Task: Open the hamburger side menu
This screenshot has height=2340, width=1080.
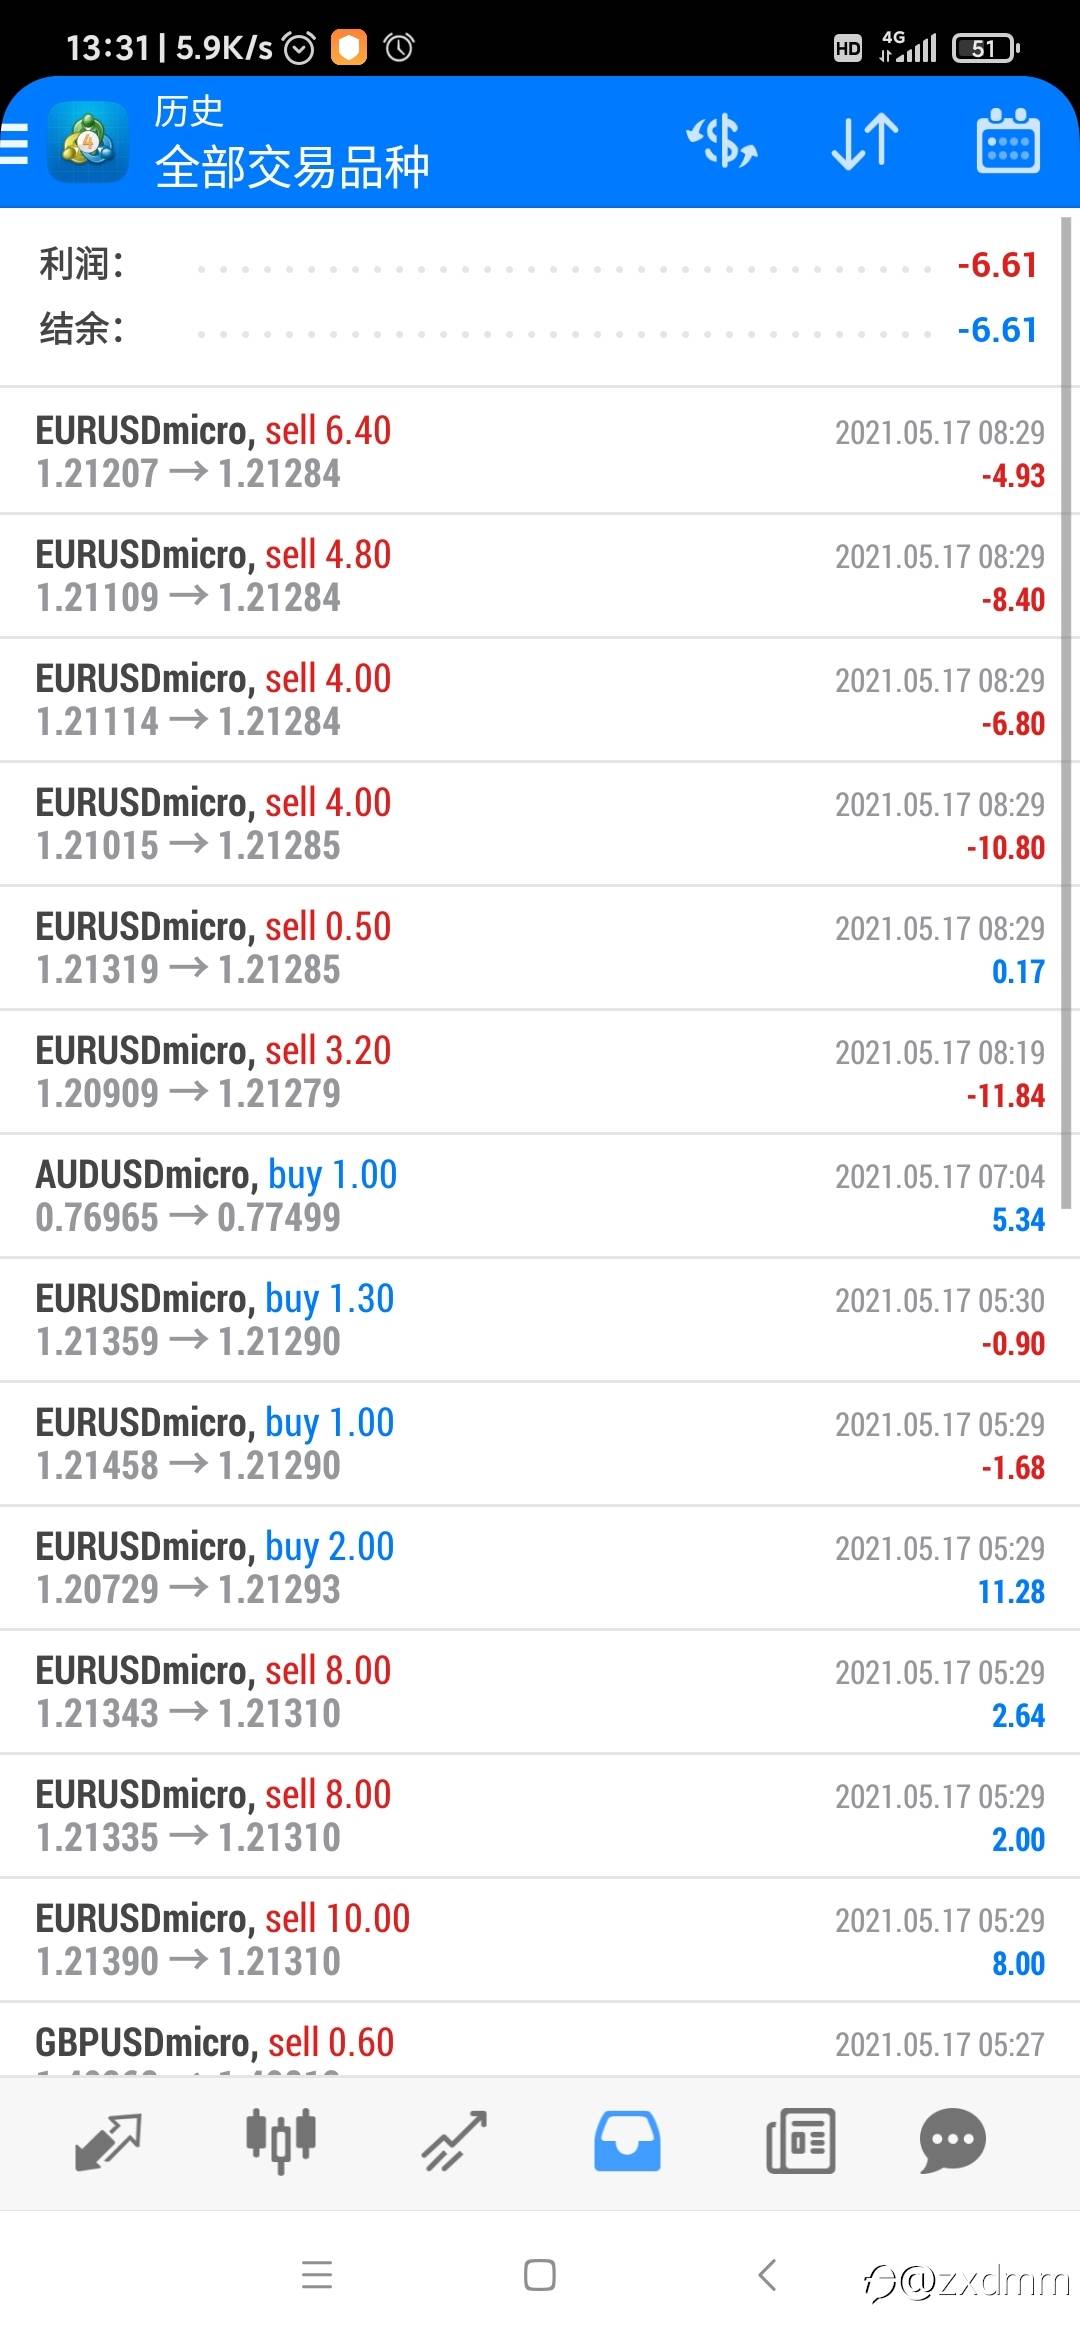Action: [14, 143]
